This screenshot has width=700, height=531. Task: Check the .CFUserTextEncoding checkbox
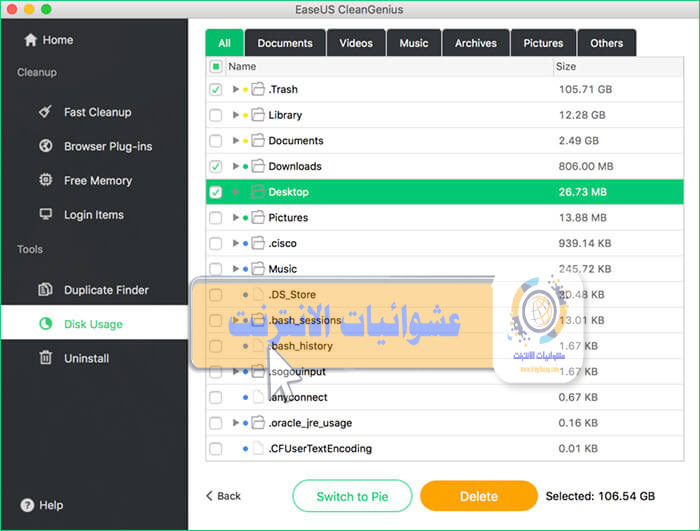point(216,448)
